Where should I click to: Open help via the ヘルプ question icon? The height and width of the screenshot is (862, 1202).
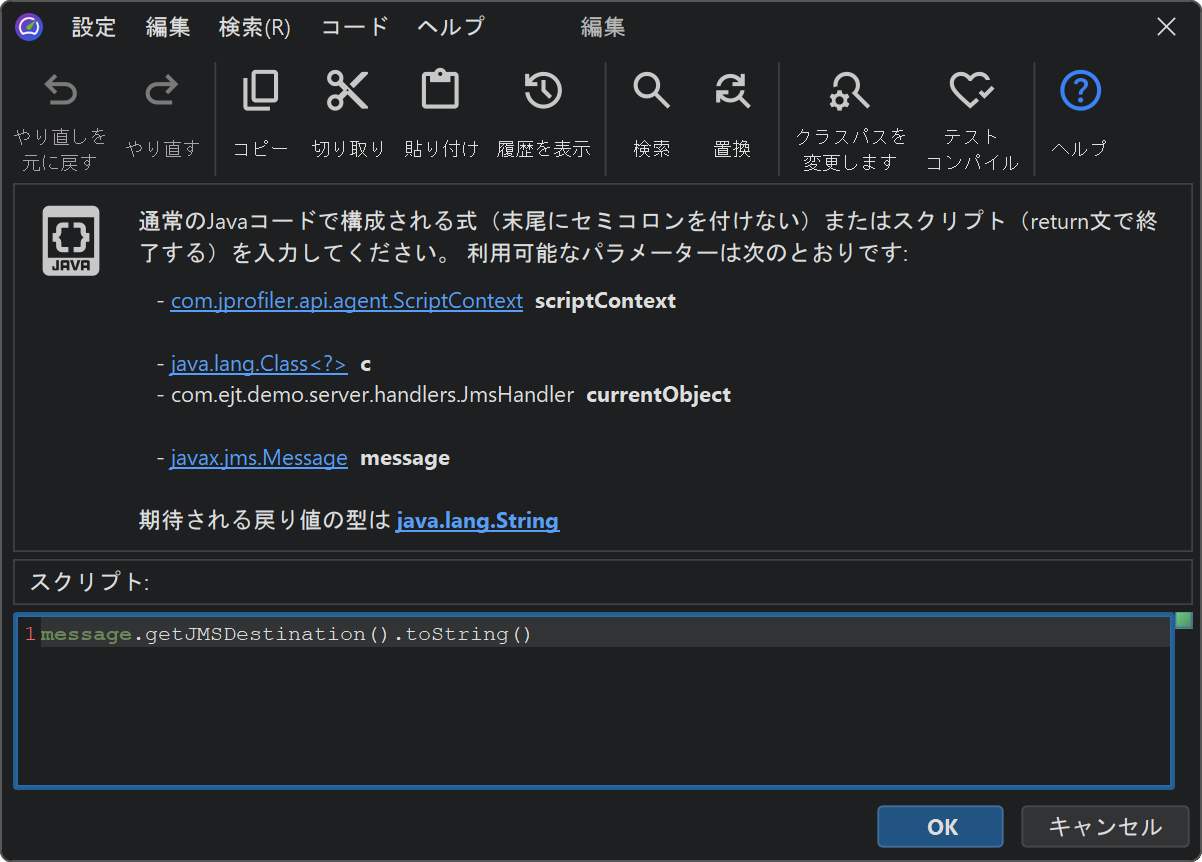click(x=1079, y=93)
